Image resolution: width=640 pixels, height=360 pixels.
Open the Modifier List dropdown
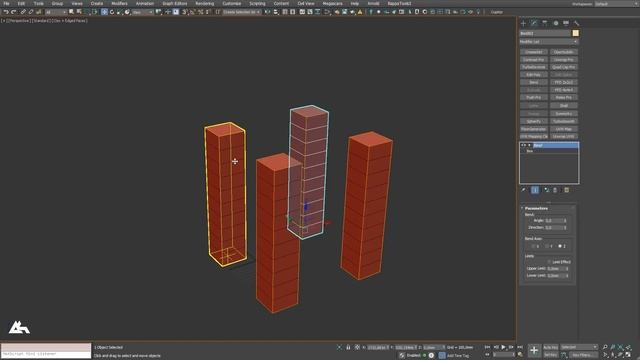tap(549, 42)
